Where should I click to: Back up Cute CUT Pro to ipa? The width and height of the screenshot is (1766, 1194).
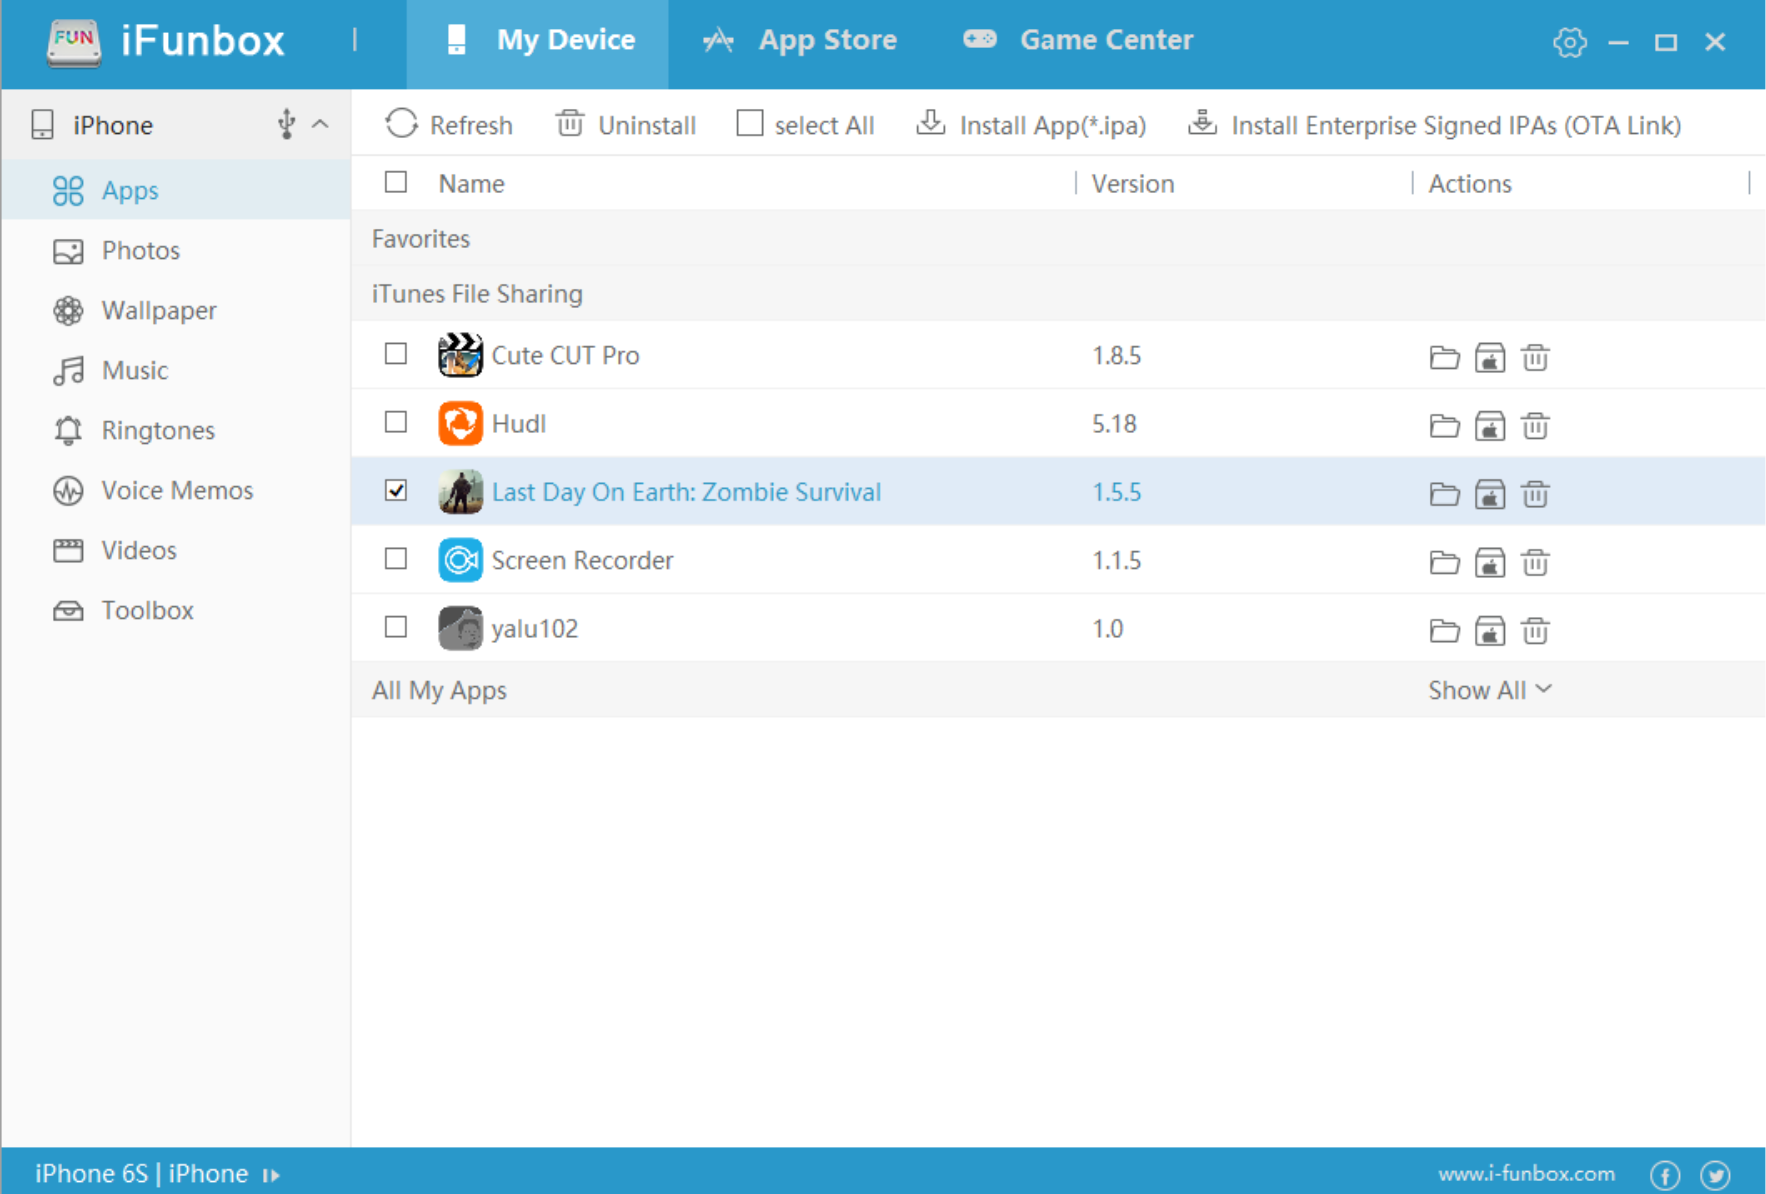pos(1490,357)
